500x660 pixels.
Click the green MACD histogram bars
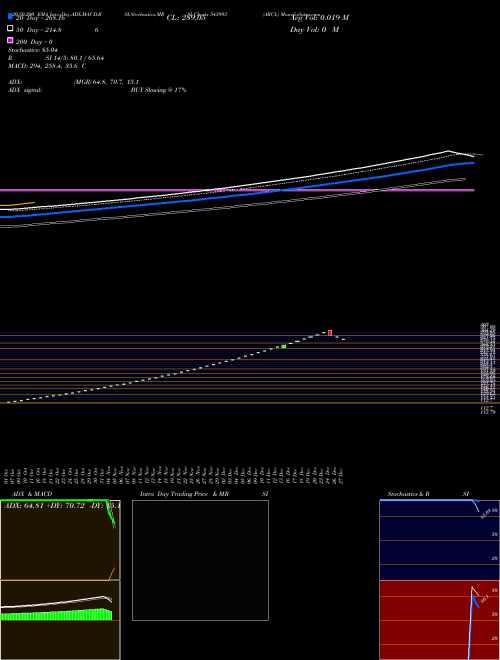tap(56, 615)
